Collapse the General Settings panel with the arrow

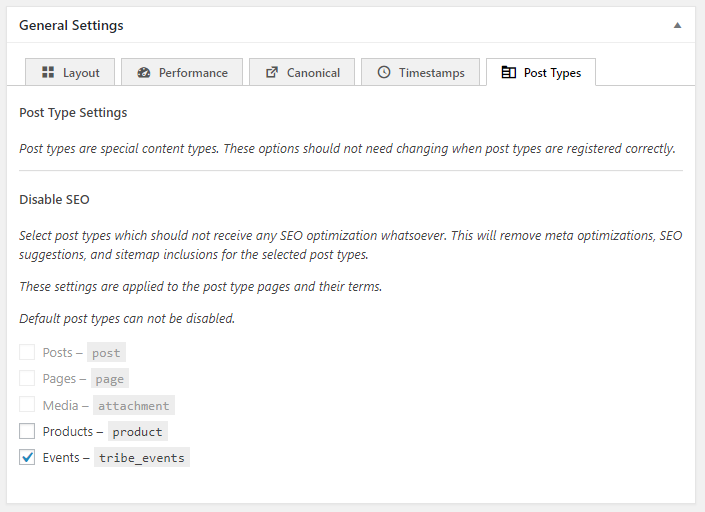coord(677,25)
